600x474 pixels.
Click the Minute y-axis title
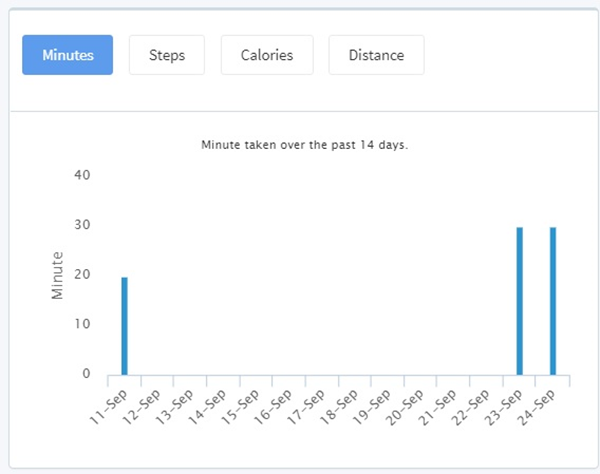click(x=57, y=275)
